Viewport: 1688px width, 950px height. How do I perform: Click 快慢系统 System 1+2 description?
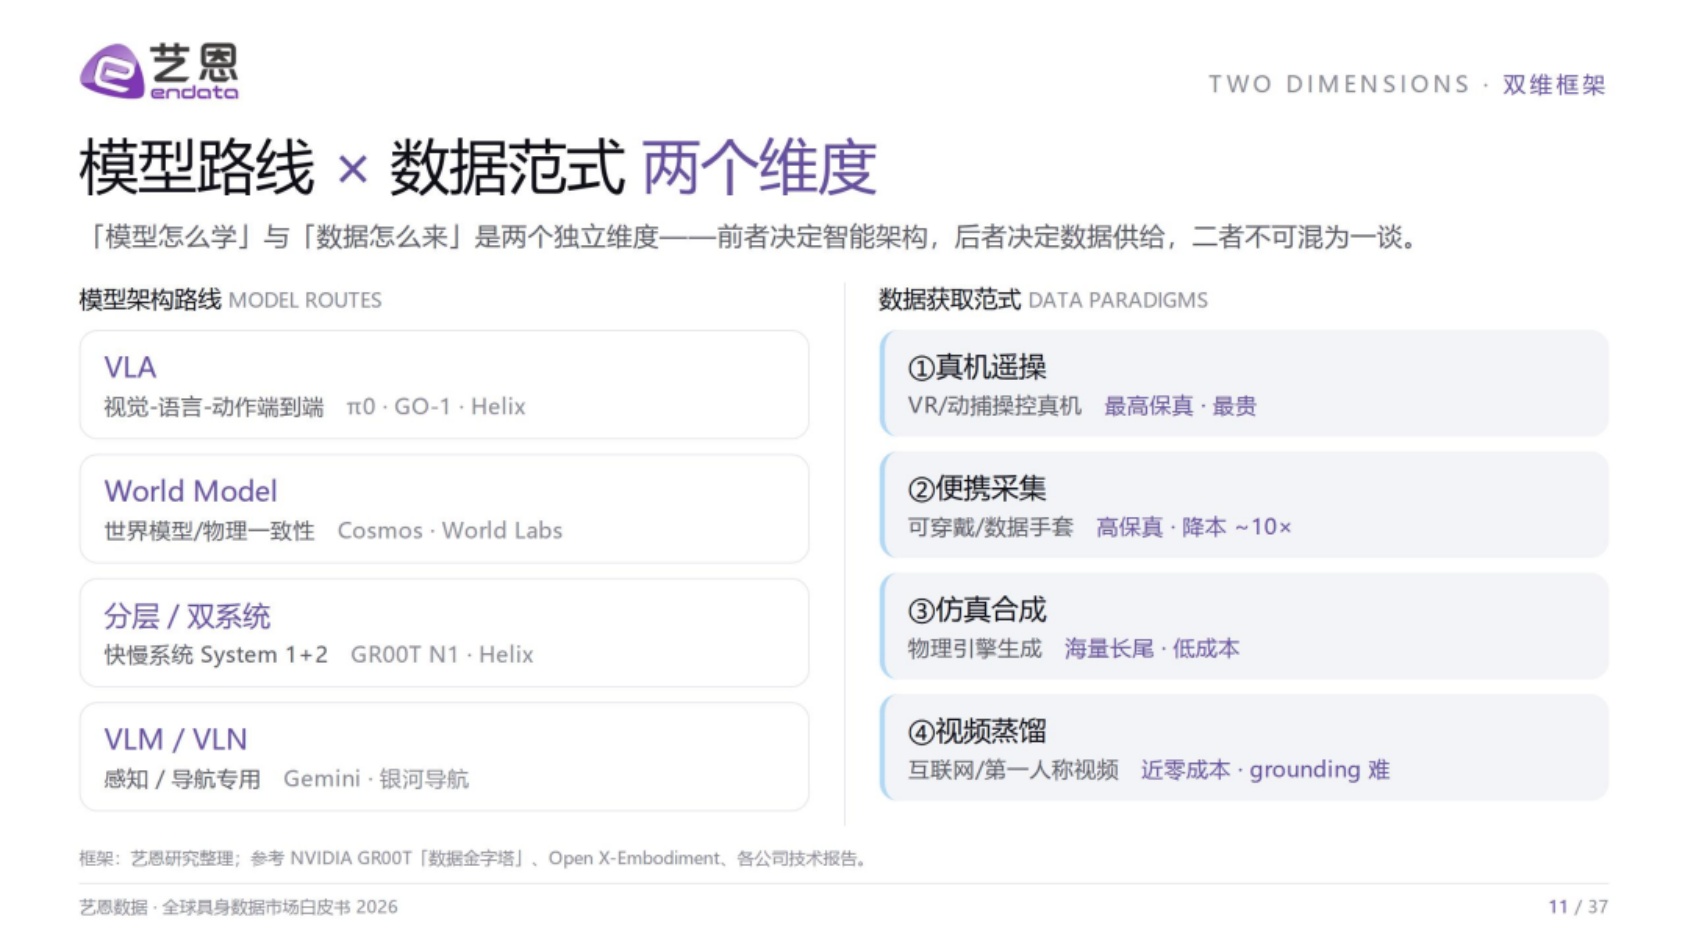(216, 655)
